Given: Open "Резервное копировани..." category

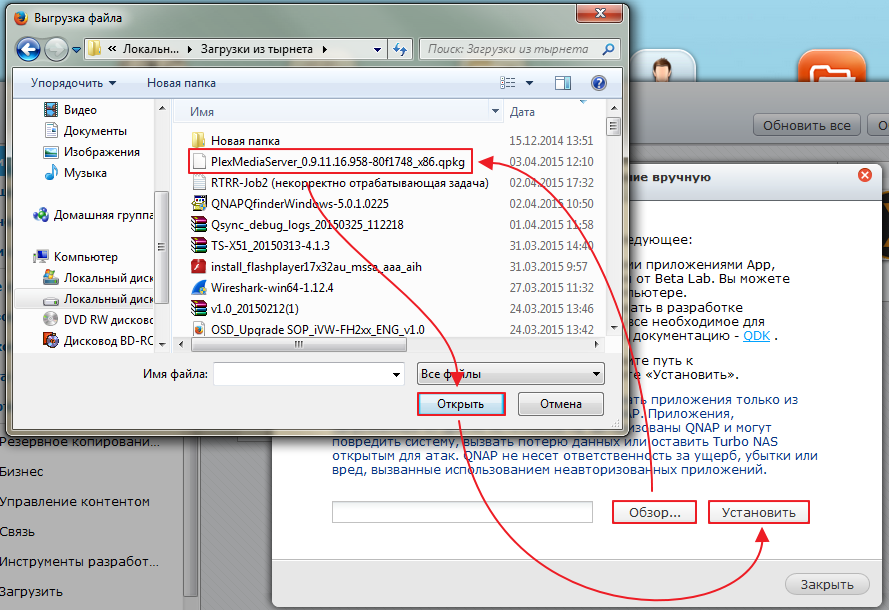Looking at the screenshot, I should pos(80,442).
